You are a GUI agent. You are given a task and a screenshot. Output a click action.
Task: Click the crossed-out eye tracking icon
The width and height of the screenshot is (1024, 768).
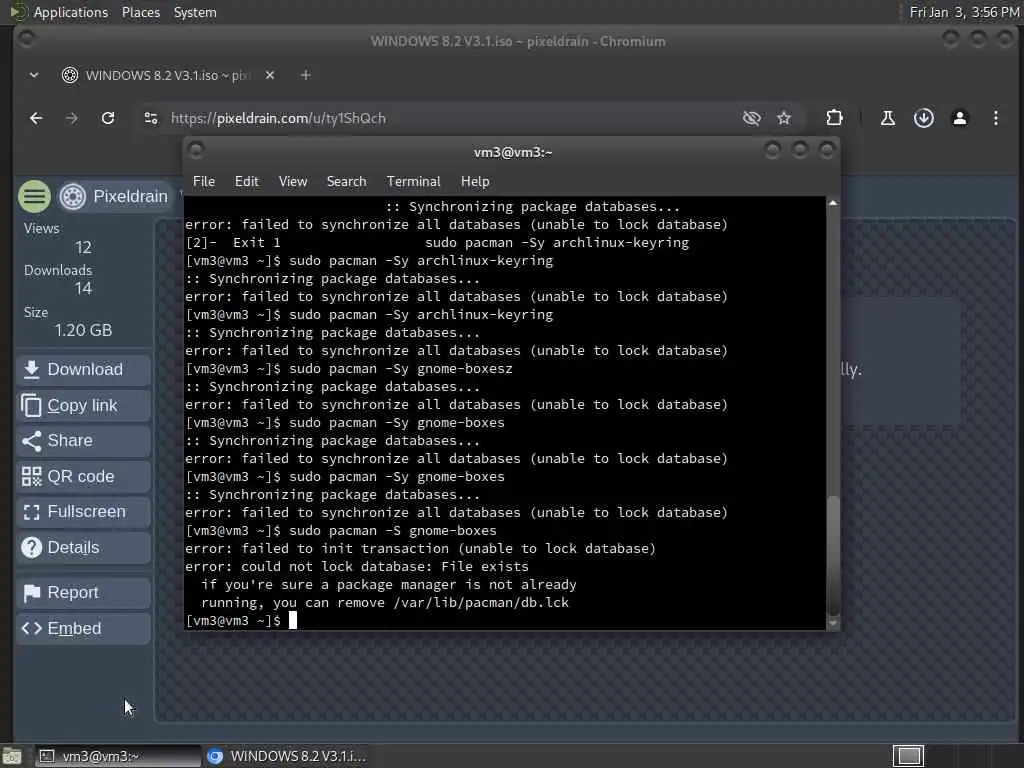[752, 118]
